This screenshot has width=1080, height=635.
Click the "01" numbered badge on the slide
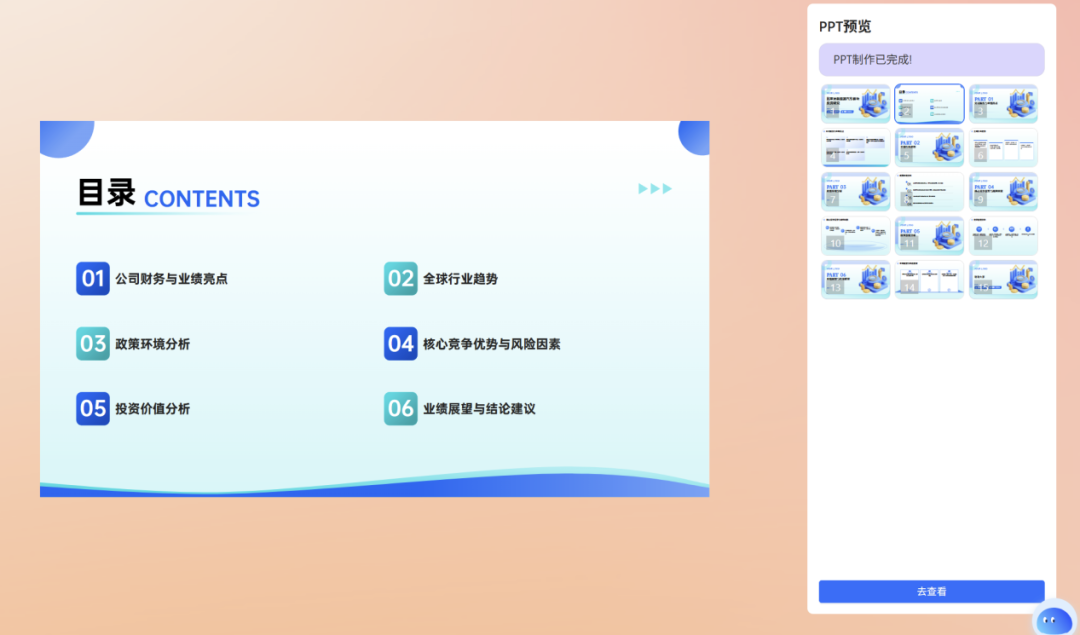coord(92,279)
